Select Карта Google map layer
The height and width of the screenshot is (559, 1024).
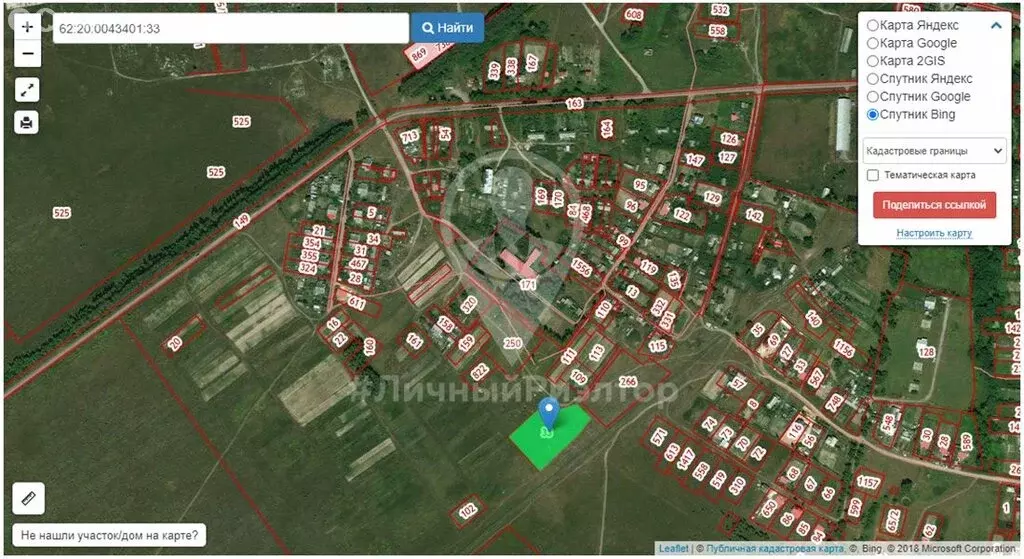click(x=873, y=44)
